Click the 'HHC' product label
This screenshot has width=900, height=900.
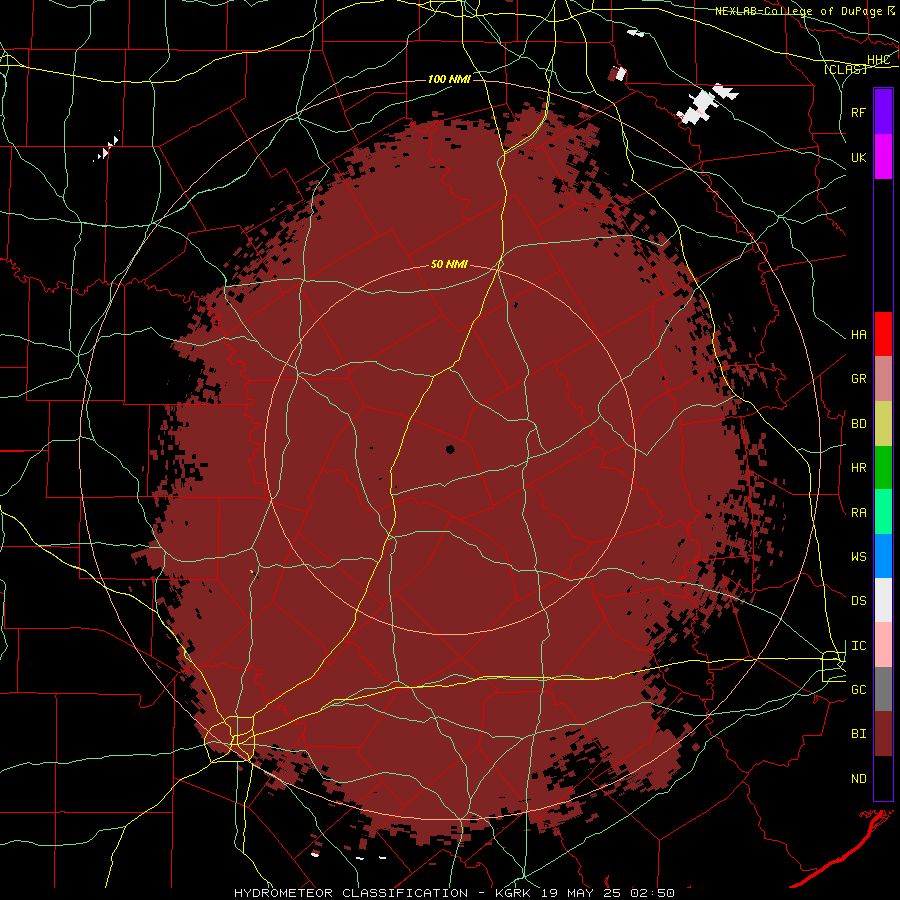point(878,60)
